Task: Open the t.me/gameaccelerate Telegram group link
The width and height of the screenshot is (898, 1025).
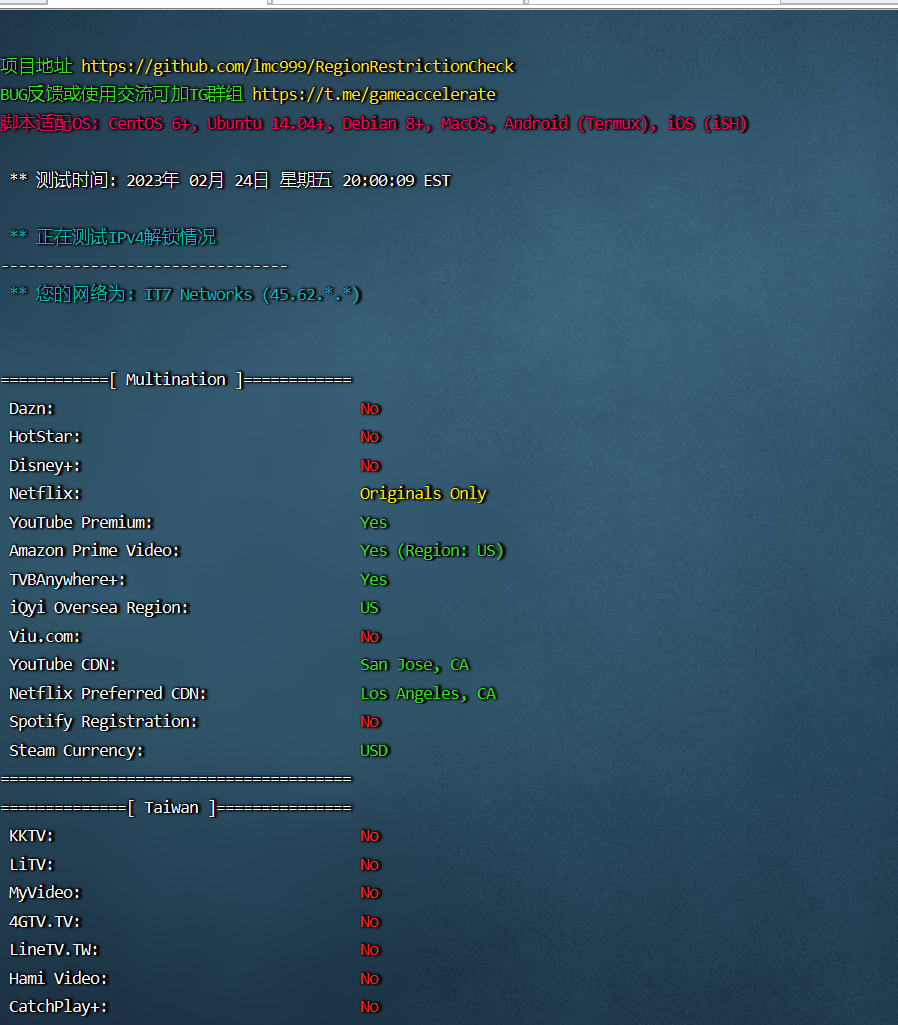Action: (x=373, y=94)
